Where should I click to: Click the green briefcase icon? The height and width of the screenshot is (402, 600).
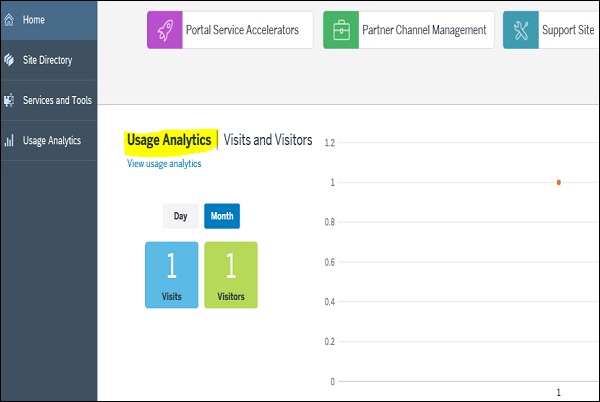click(340, 30)
